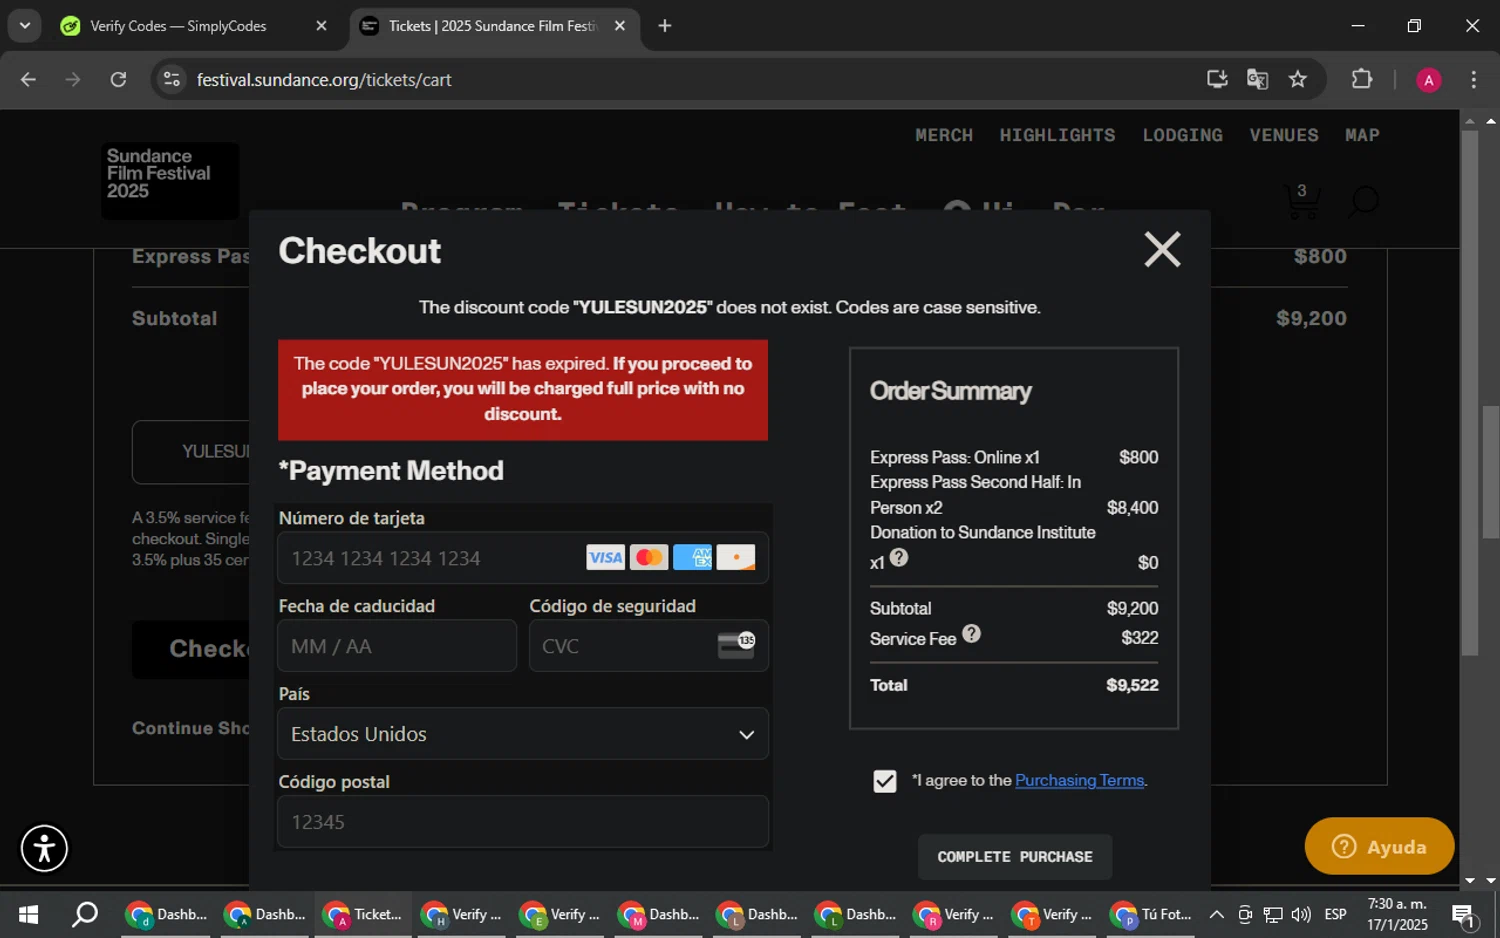The width and height of the screenshot is (1500, 938).
Task: Open the accessibility widget icon
Action: pos(44,848)
